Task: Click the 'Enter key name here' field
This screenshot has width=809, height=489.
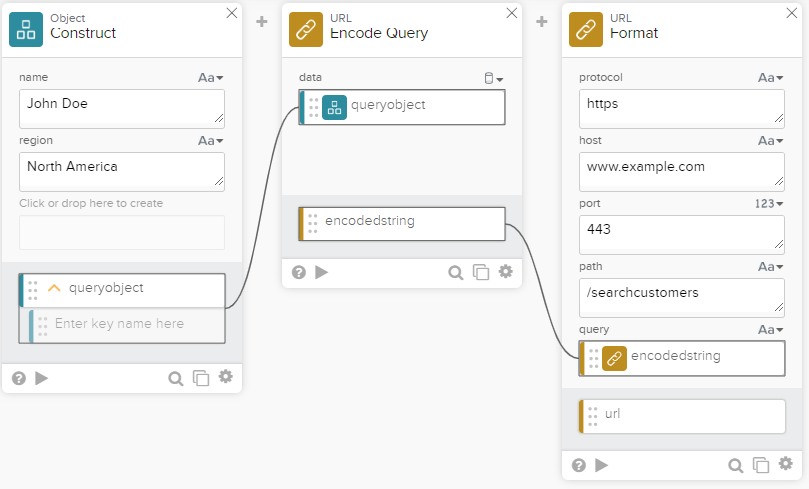Action: 127,324
